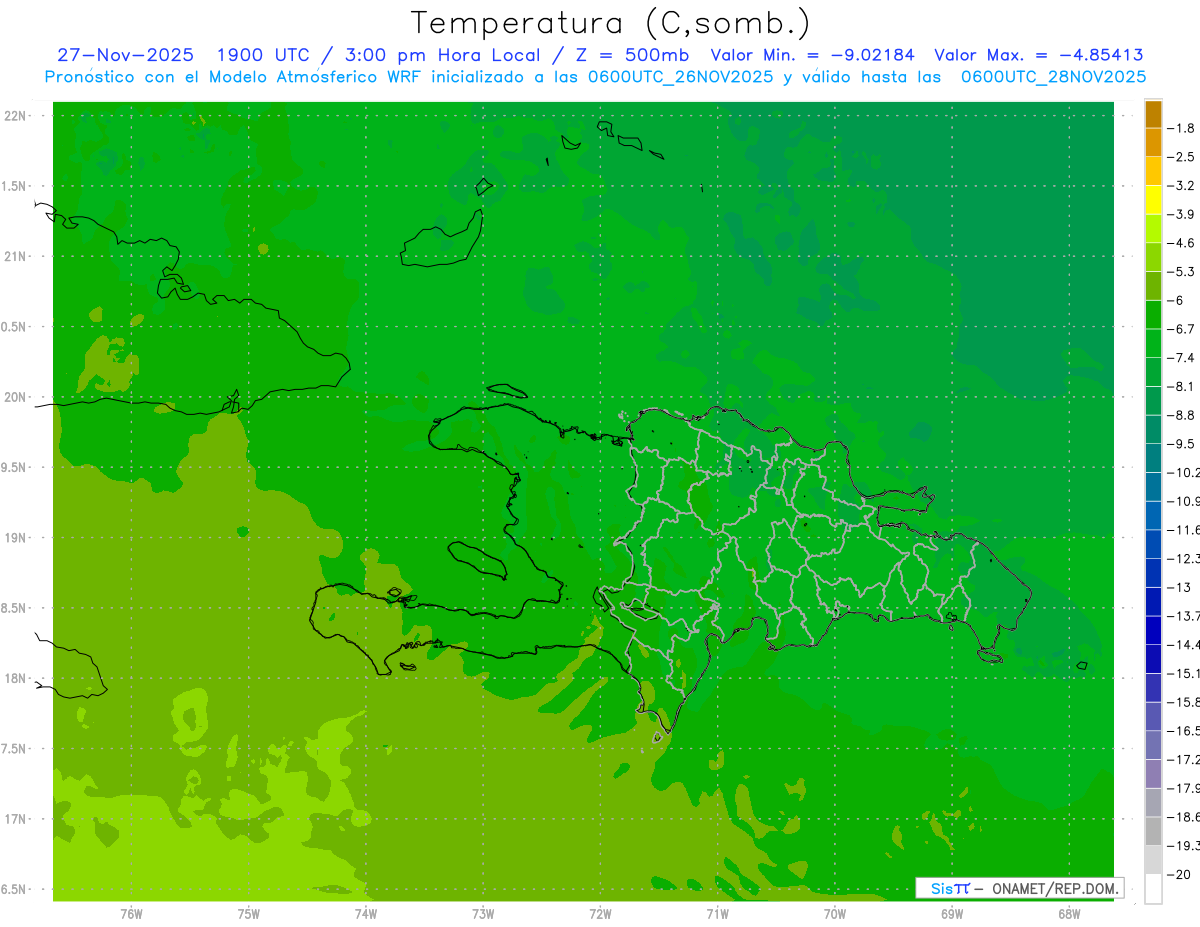The width and height of the screenshot is (1200, 927).
Task: Click the '76W' longitude axis label
Action: [131, 914]
